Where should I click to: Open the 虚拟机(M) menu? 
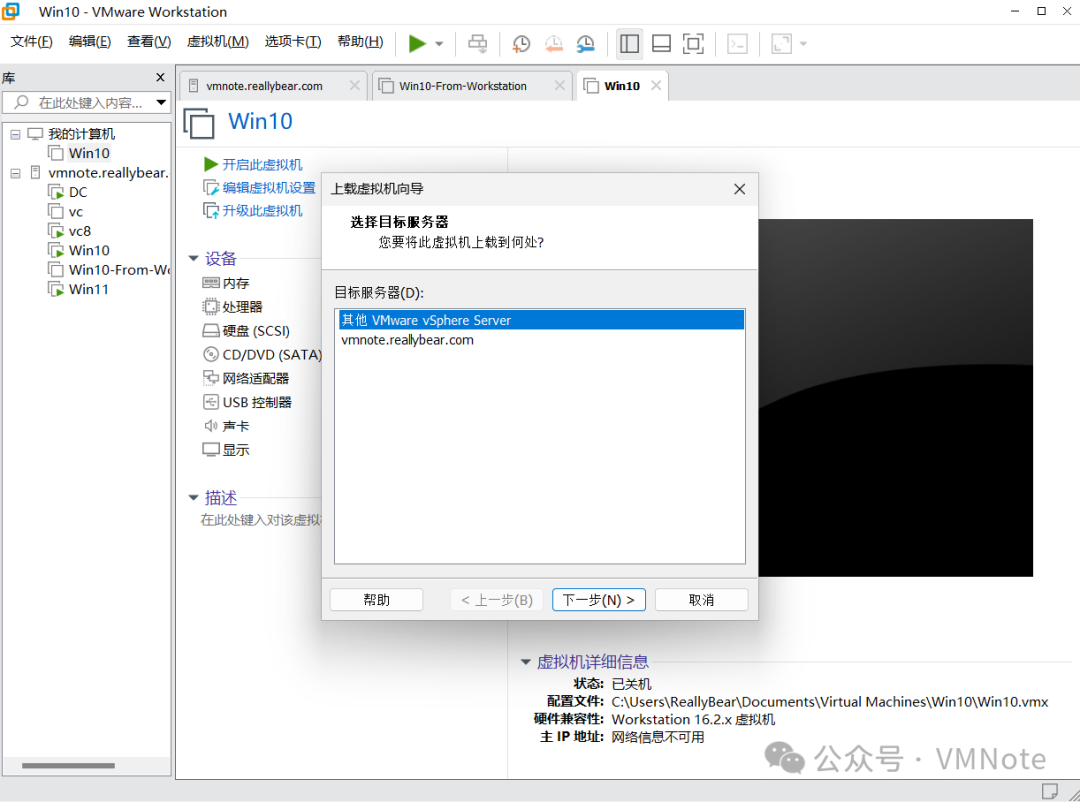[x=218, y=41]
